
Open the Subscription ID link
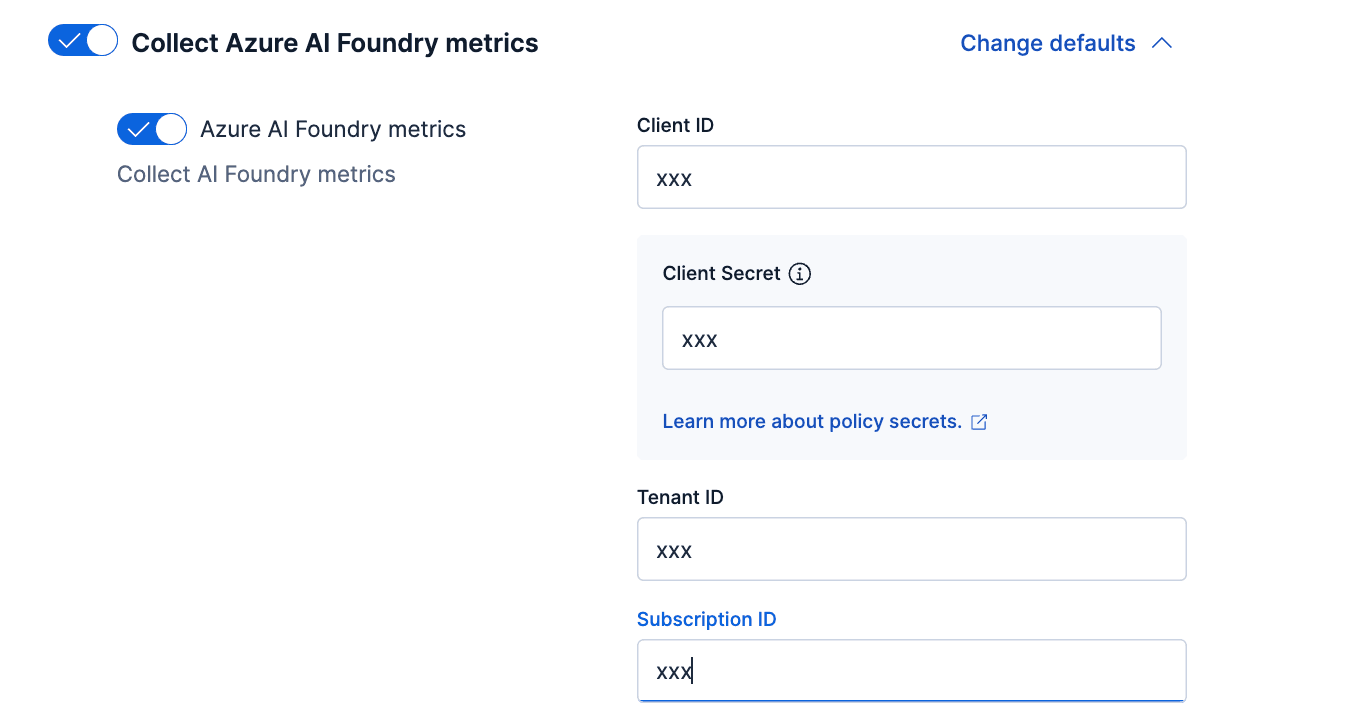coord(706,619)
